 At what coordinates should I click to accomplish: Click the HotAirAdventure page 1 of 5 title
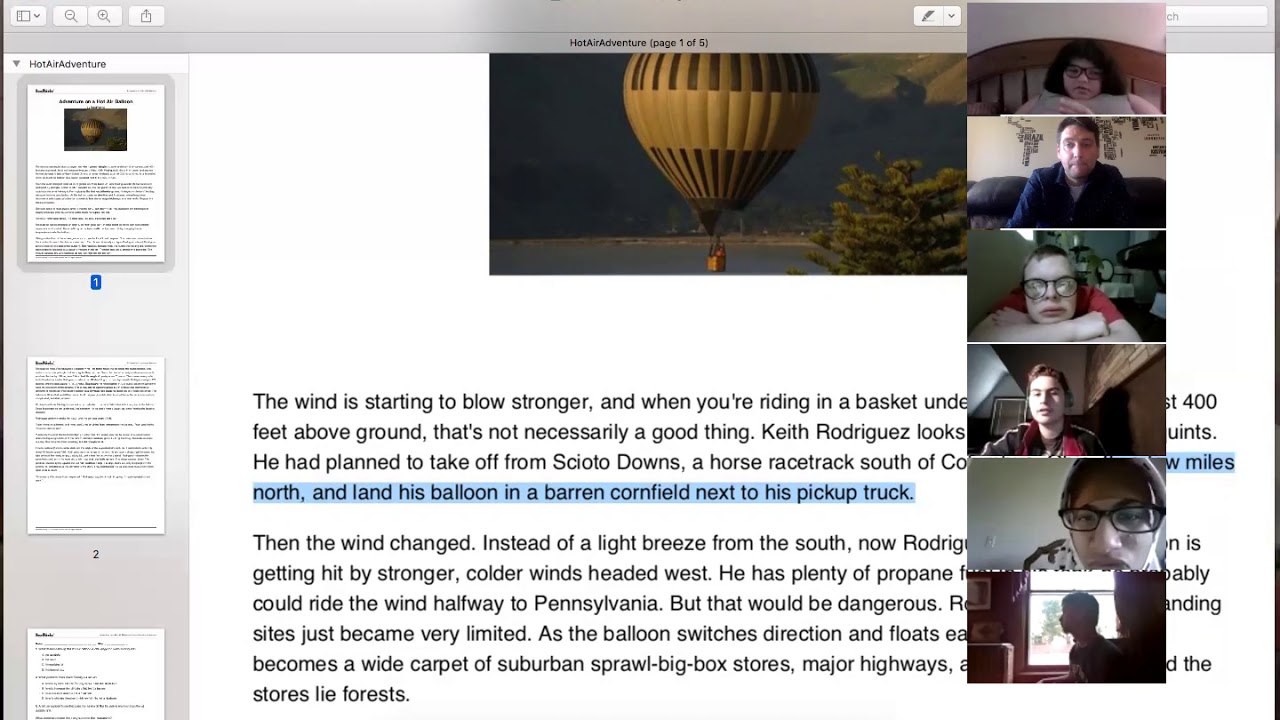point(639,43)
